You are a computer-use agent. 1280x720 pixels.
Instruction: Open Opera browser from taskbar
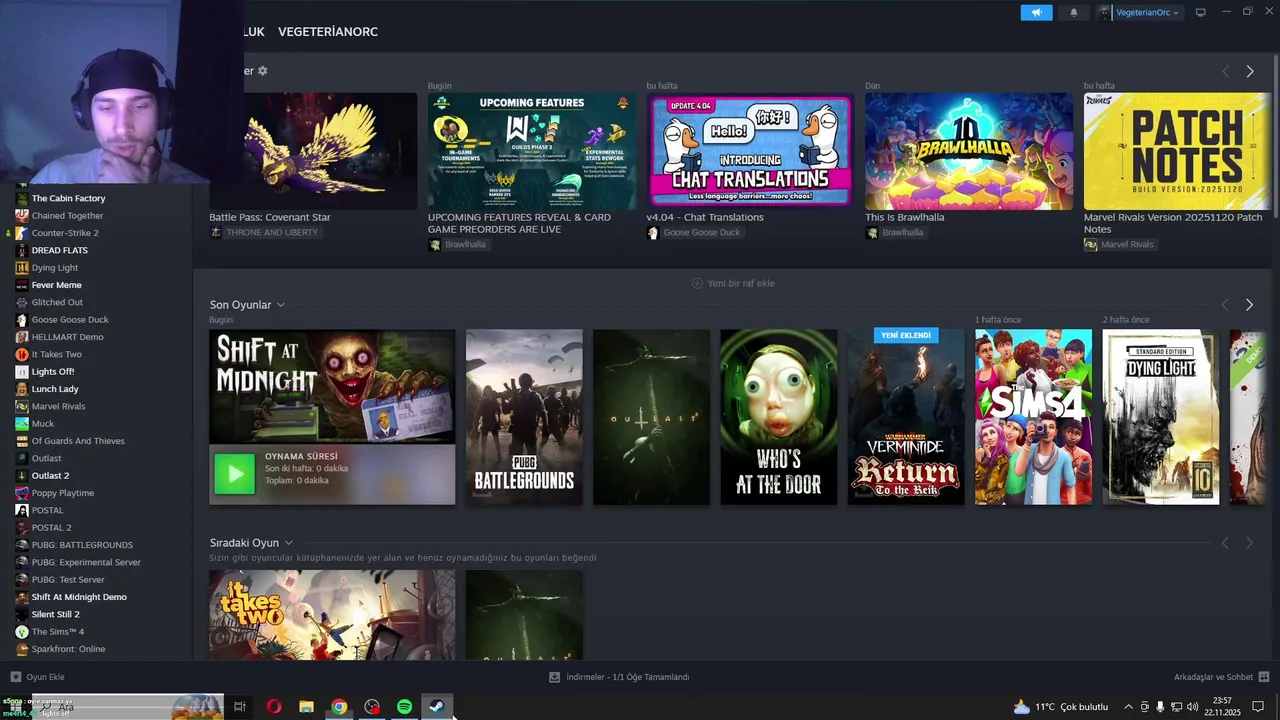(x=274, y=707)
